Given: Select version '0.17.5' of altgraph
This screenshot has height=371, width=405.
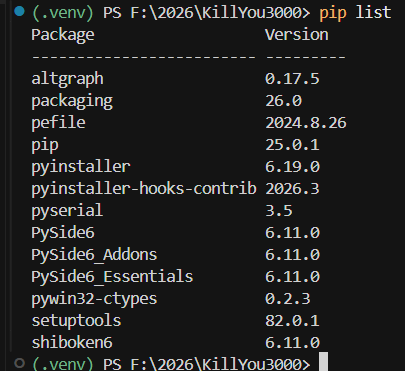Looking at the screenshot, I should pos(292,79).
